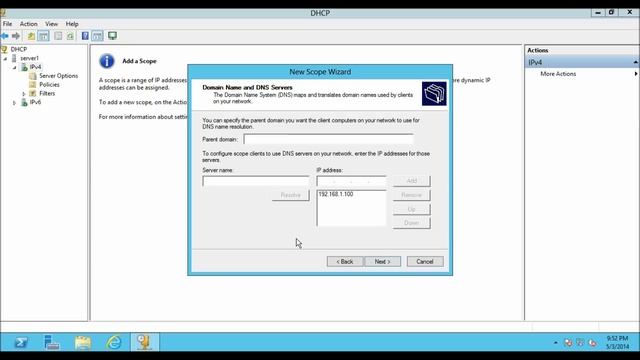Viewport: 640px width, 360px height.
Task: Click the wizard folder graphic icon
Action: point(434,93)
